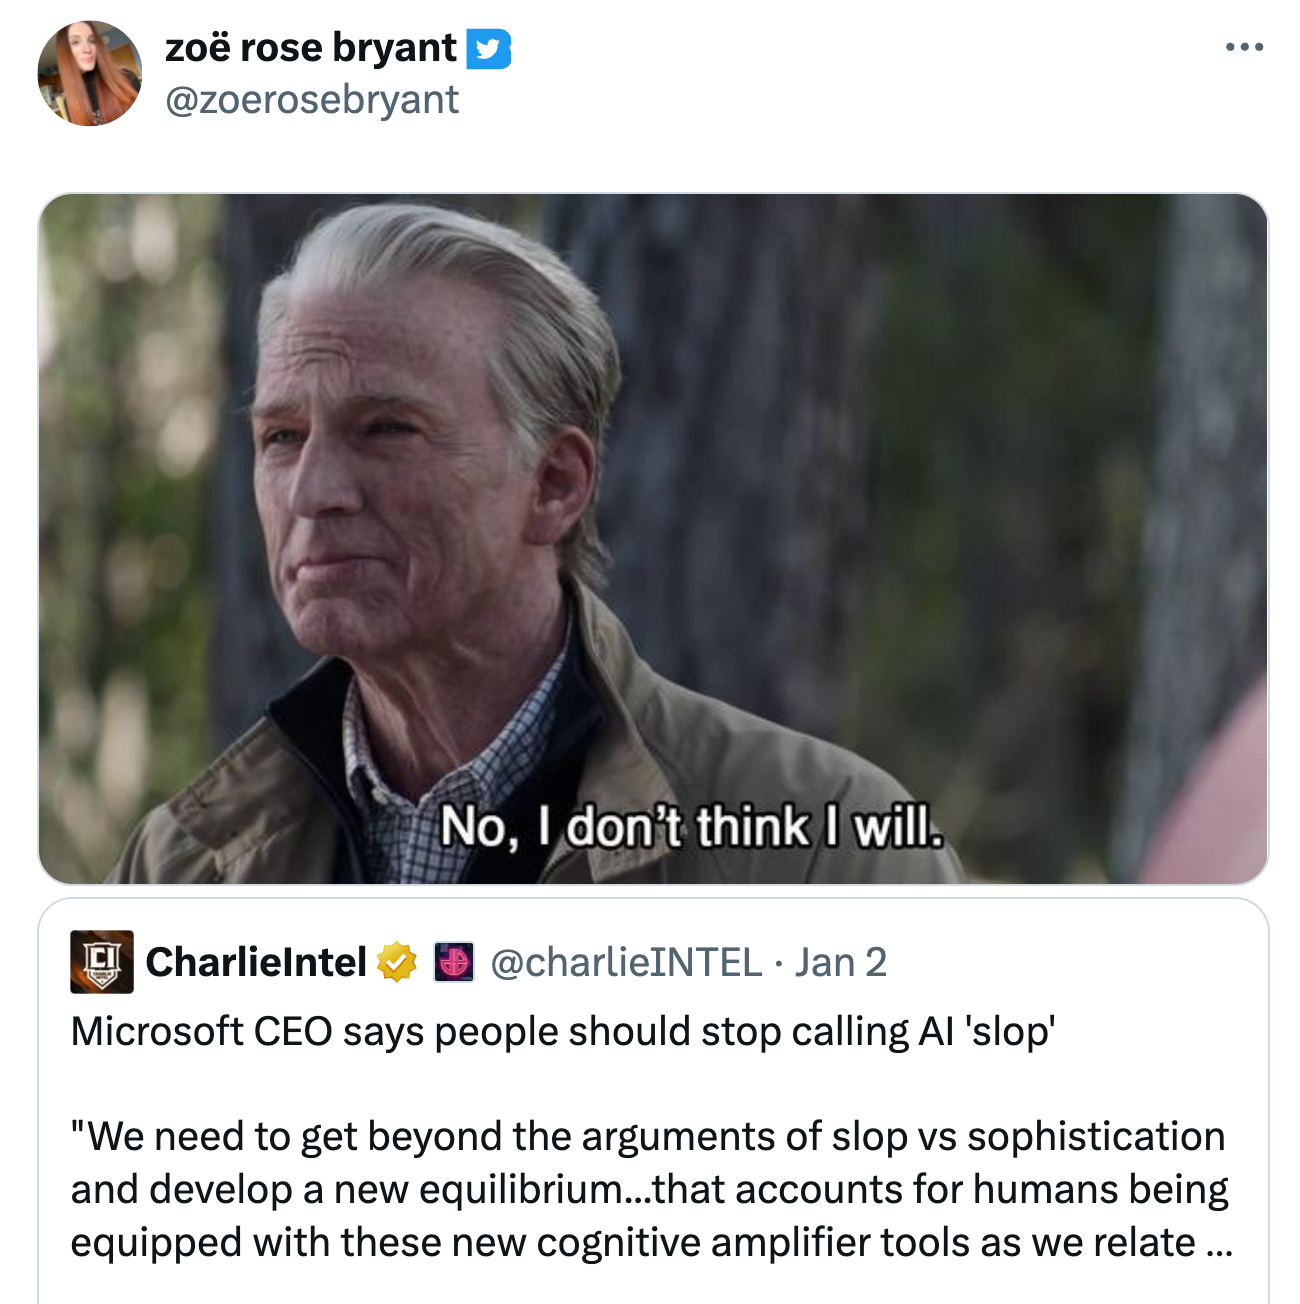Open the zoë rose bryant display name
The width and height of the screenshot is (1300, 1304).
click(x=310, y=48)
